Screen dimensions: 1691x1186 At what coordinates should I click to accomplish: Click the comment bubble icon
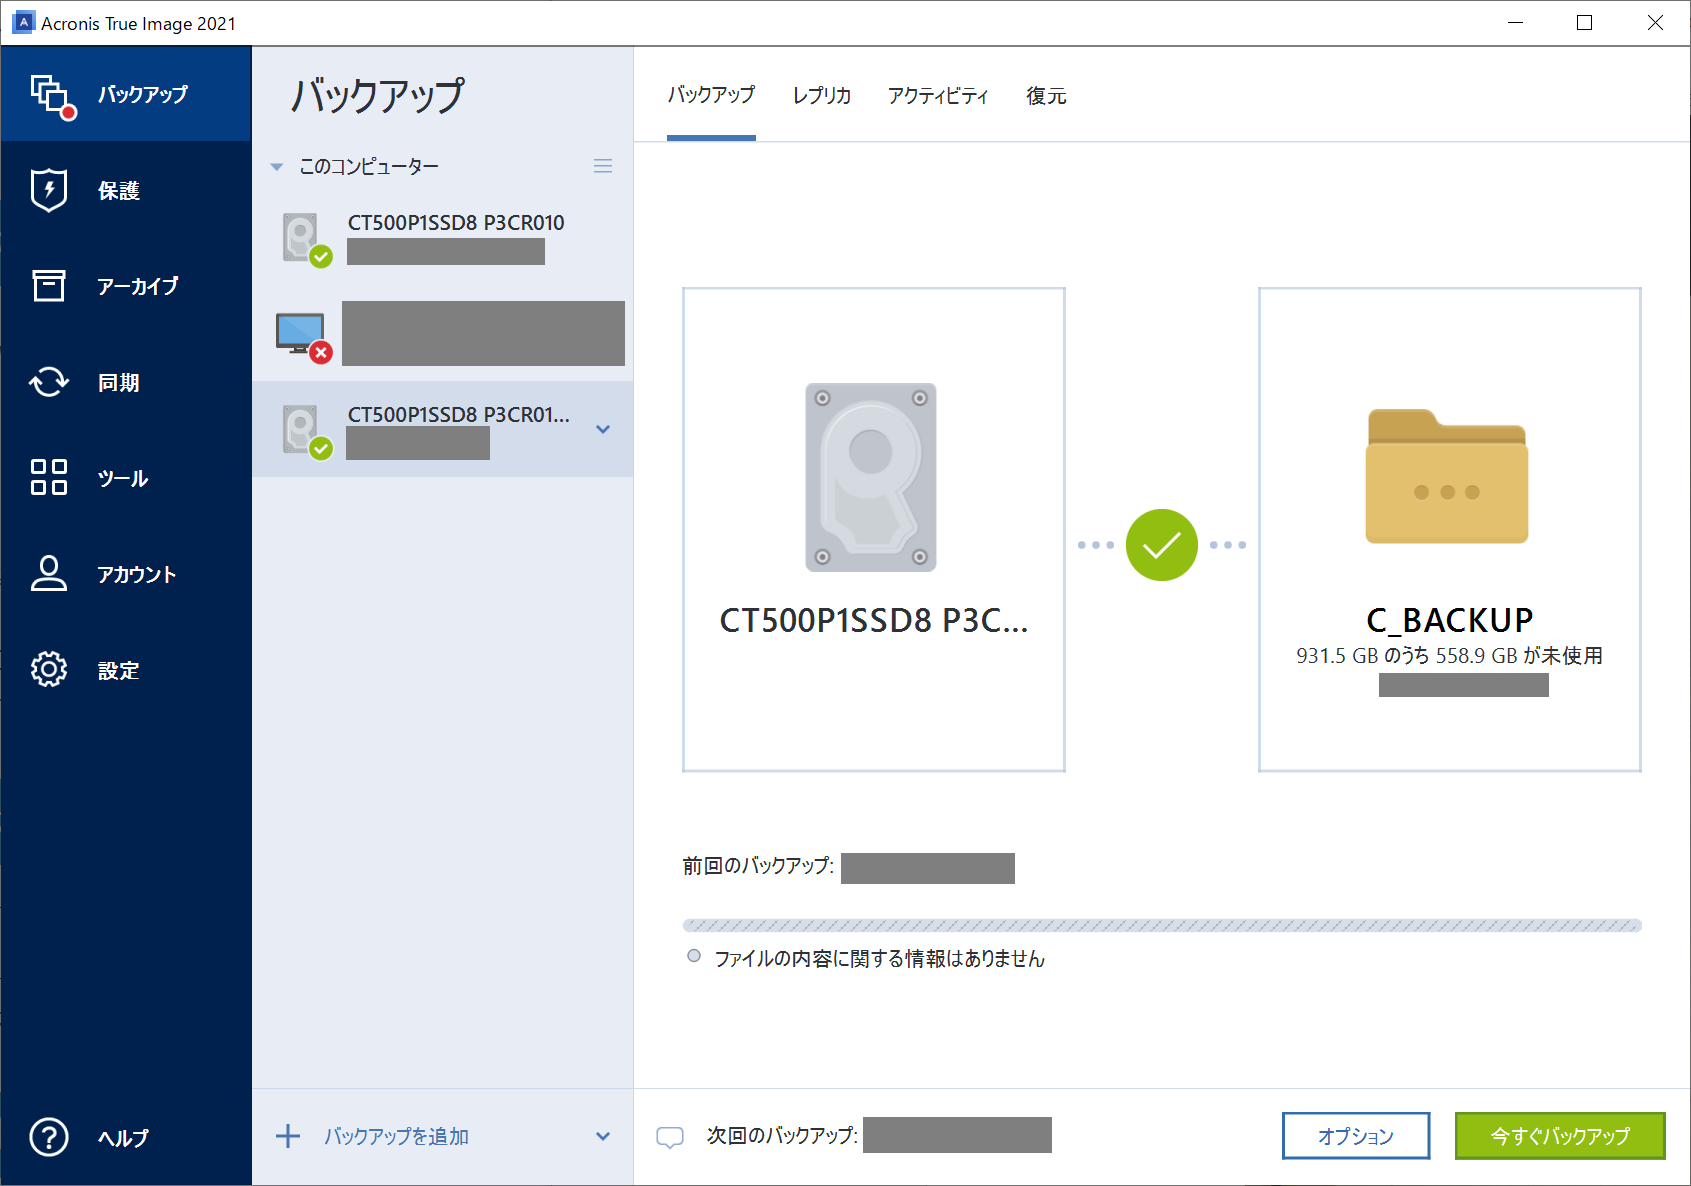[x=670, y=1137]
